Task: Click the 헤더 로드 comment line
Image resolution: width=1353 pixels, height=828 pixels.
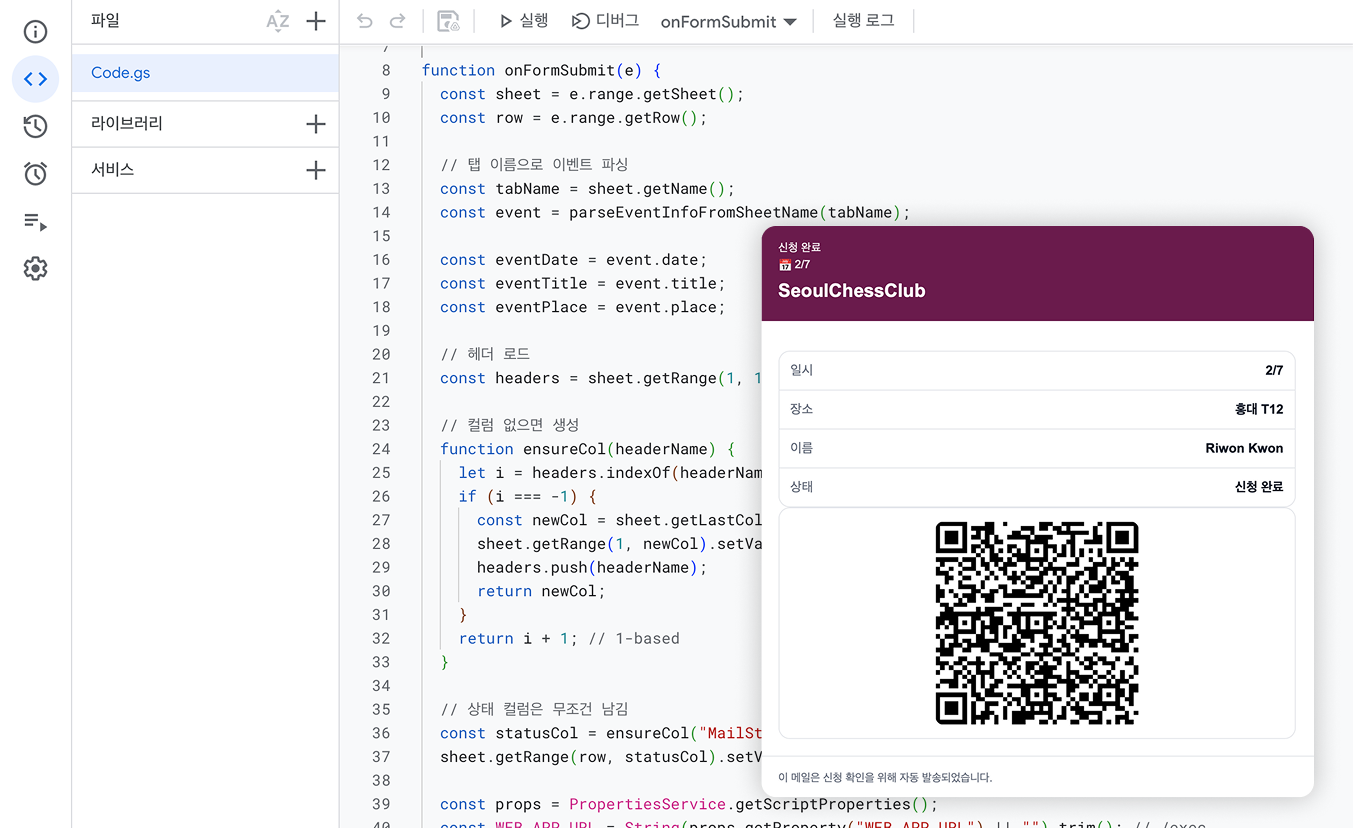Action: (485, 354)
